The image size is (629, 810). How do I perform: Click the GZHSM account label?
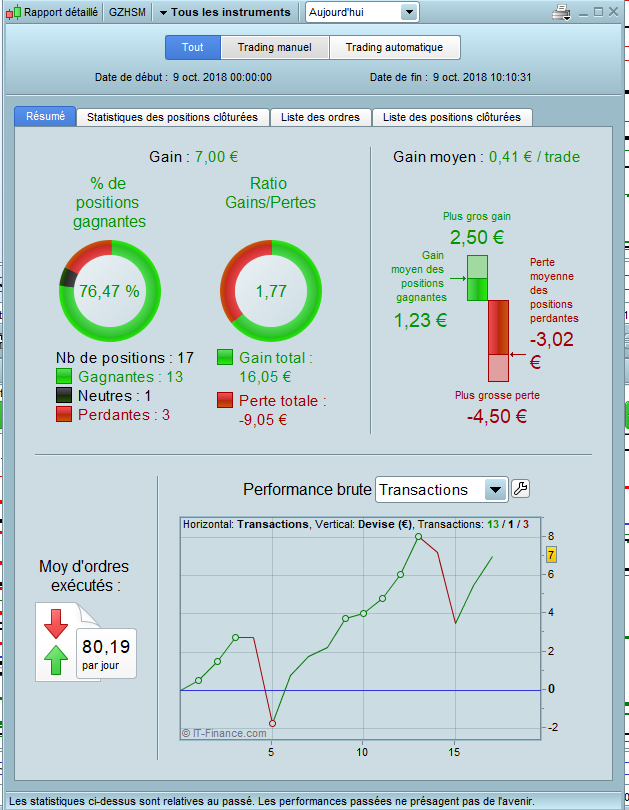(127, 12)
